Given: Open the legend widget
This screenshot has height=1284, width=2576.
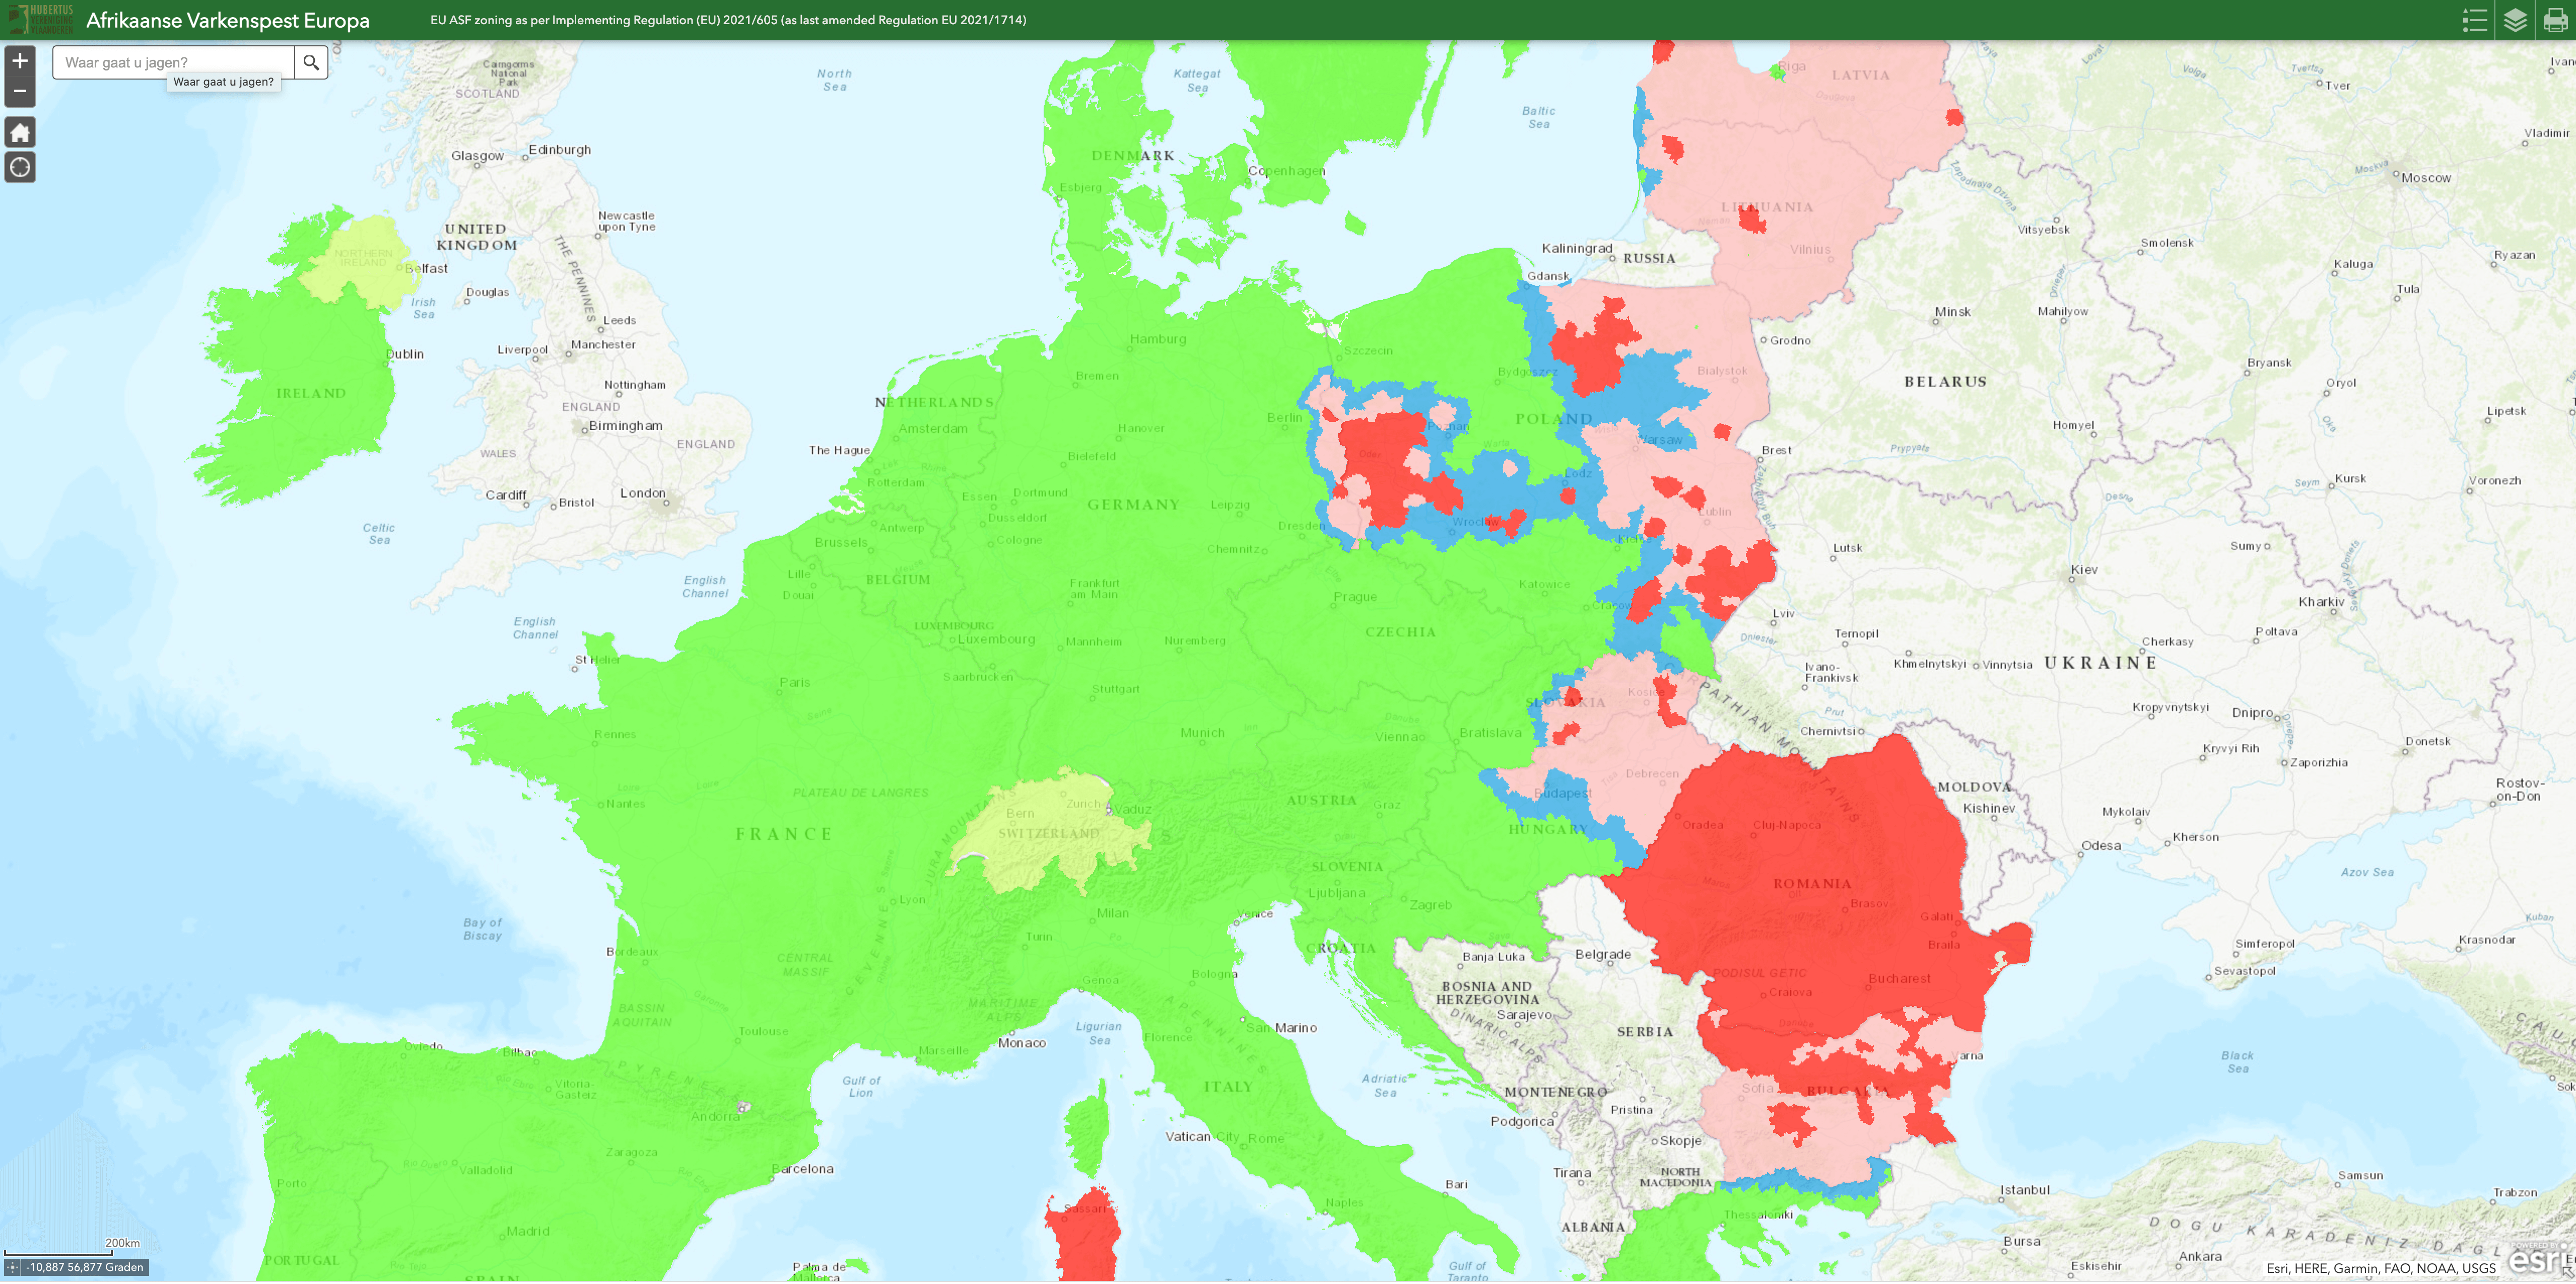Looking at the screenshot, I should tap(2474, 20).
